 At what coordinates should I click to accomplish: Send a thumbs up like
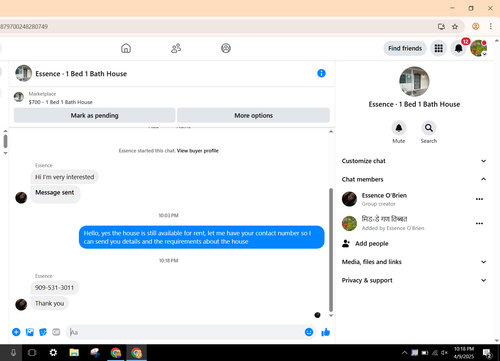[325, 332]
